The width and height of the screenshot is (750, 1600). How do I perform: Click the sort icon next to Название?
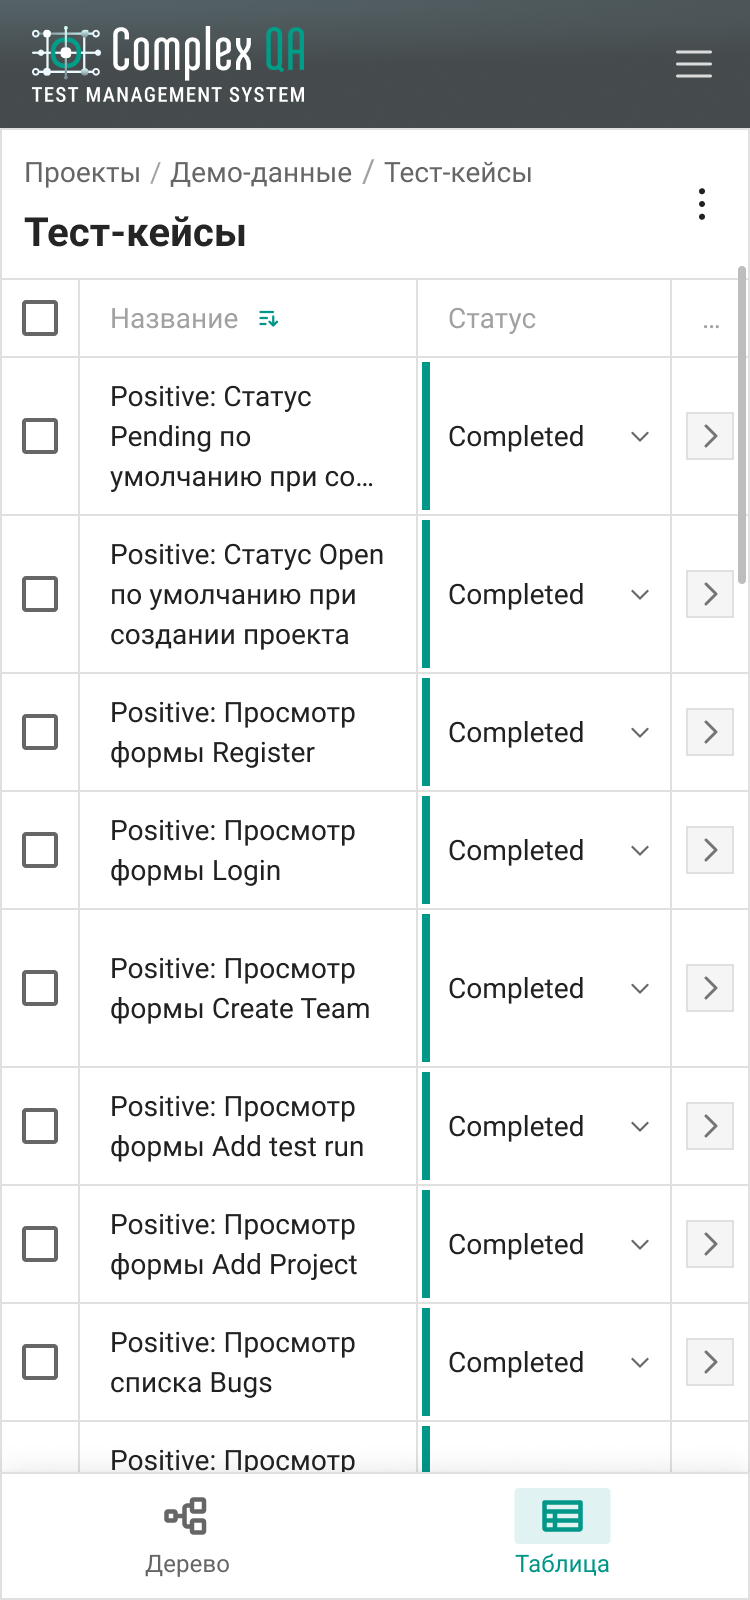point(268,319)
